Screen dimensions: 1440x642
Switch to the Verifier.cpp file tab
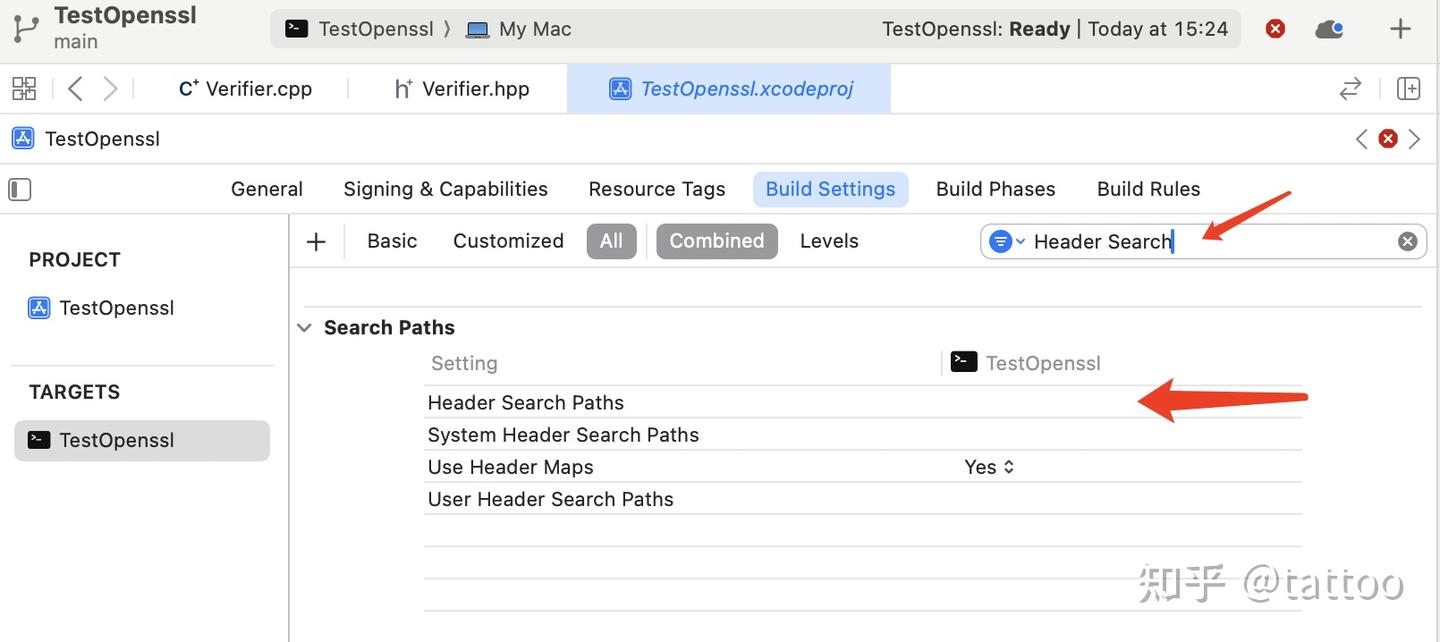tap(246, 89)
